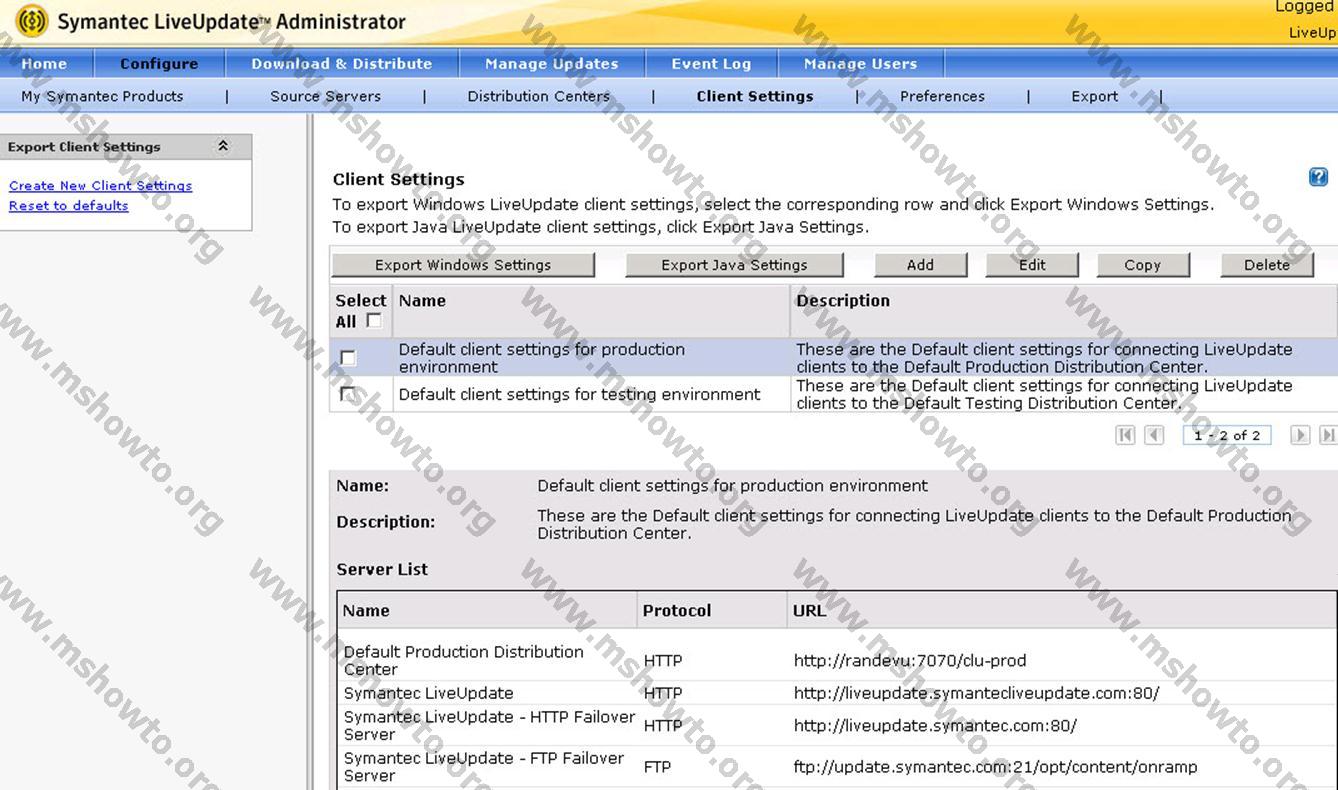Image resolution: width=1338 pixels, height=790 pixels.
Task: Click Export Windows Settings button
Action: pyautogui.click(x=463, y=265)
